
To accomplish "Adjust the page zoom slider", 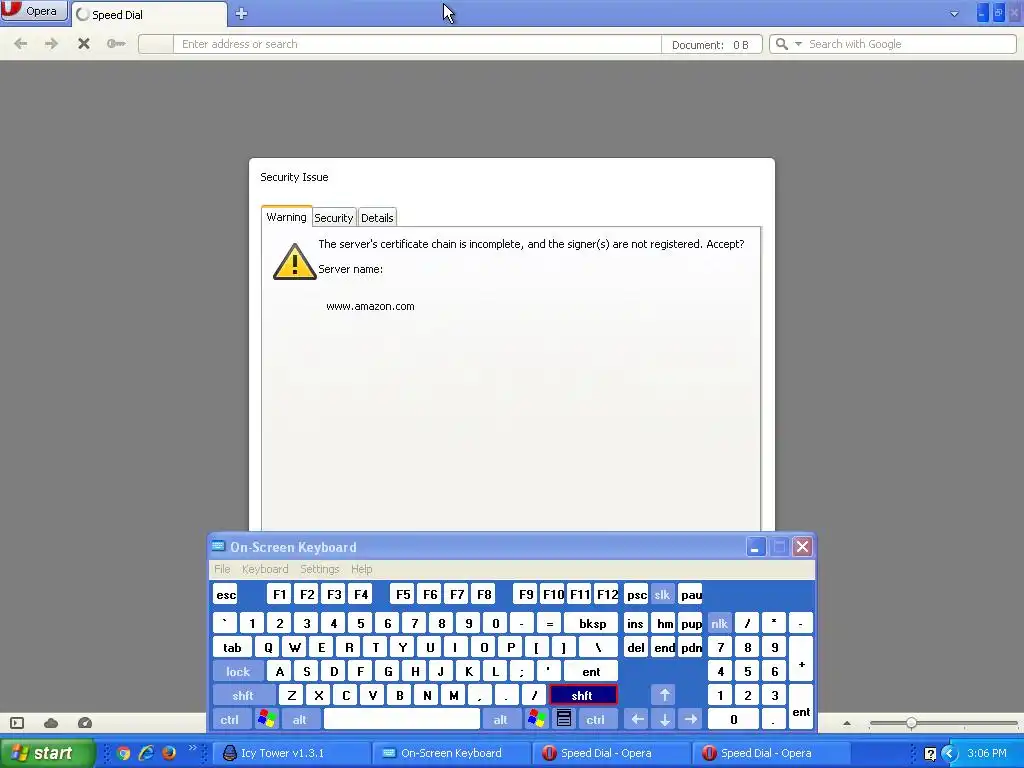I will click(x=911, y=723).
